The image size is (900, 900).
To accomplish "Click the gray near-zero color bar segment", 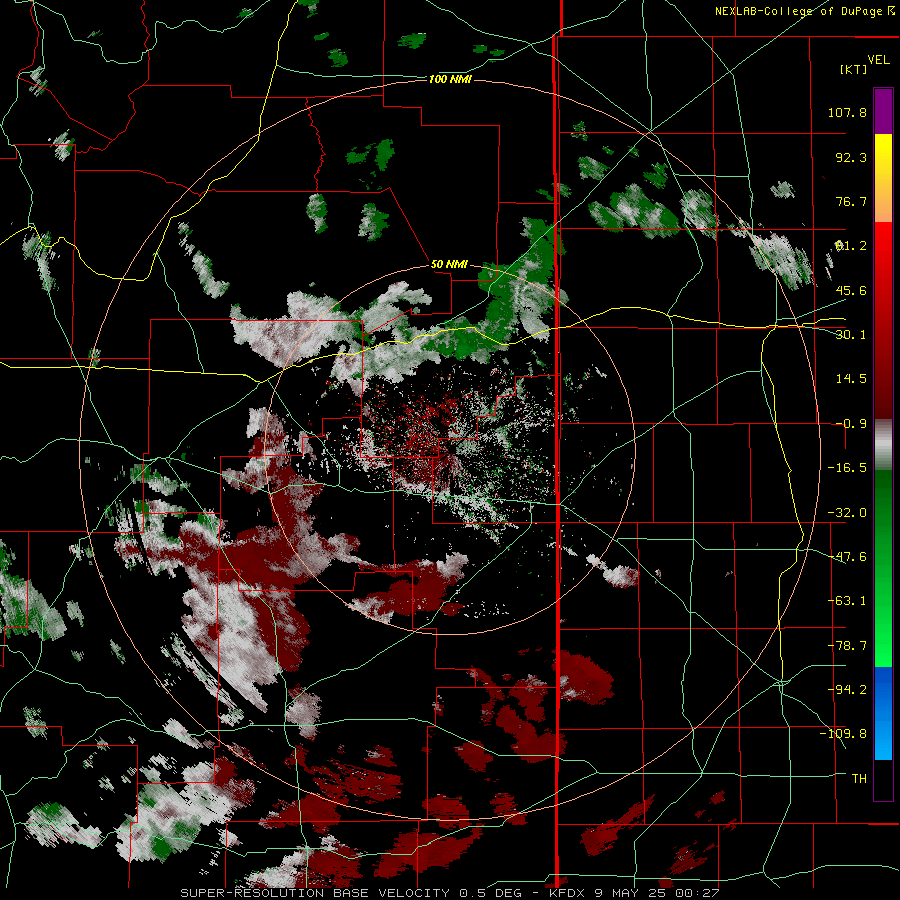I will (x=883, y=445).
